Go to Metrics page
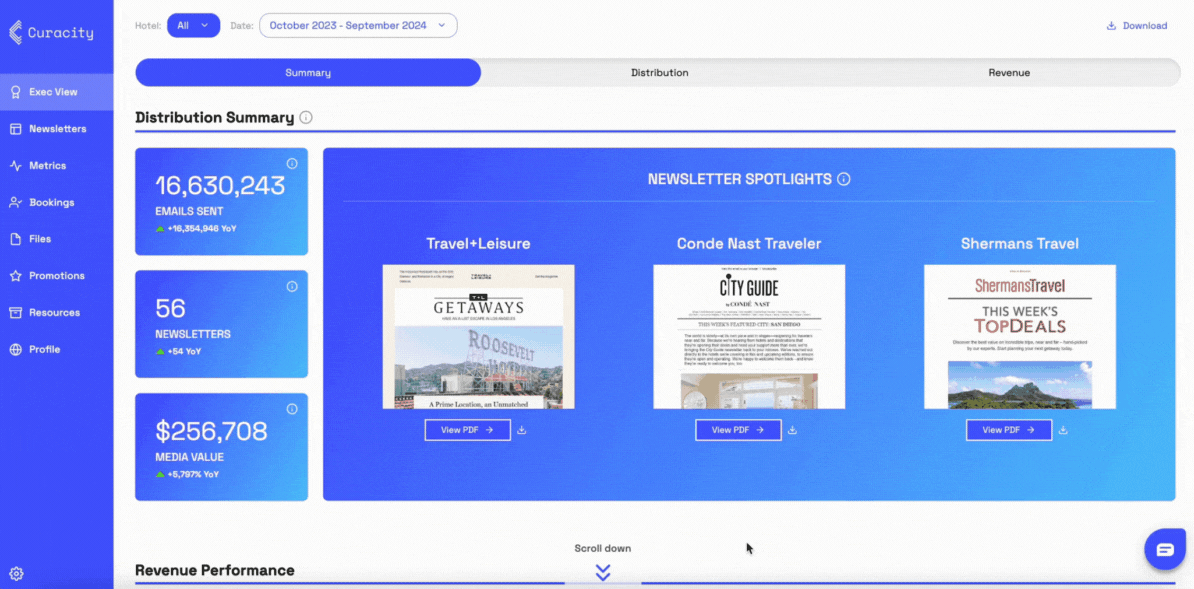 [x=56, y=165]
